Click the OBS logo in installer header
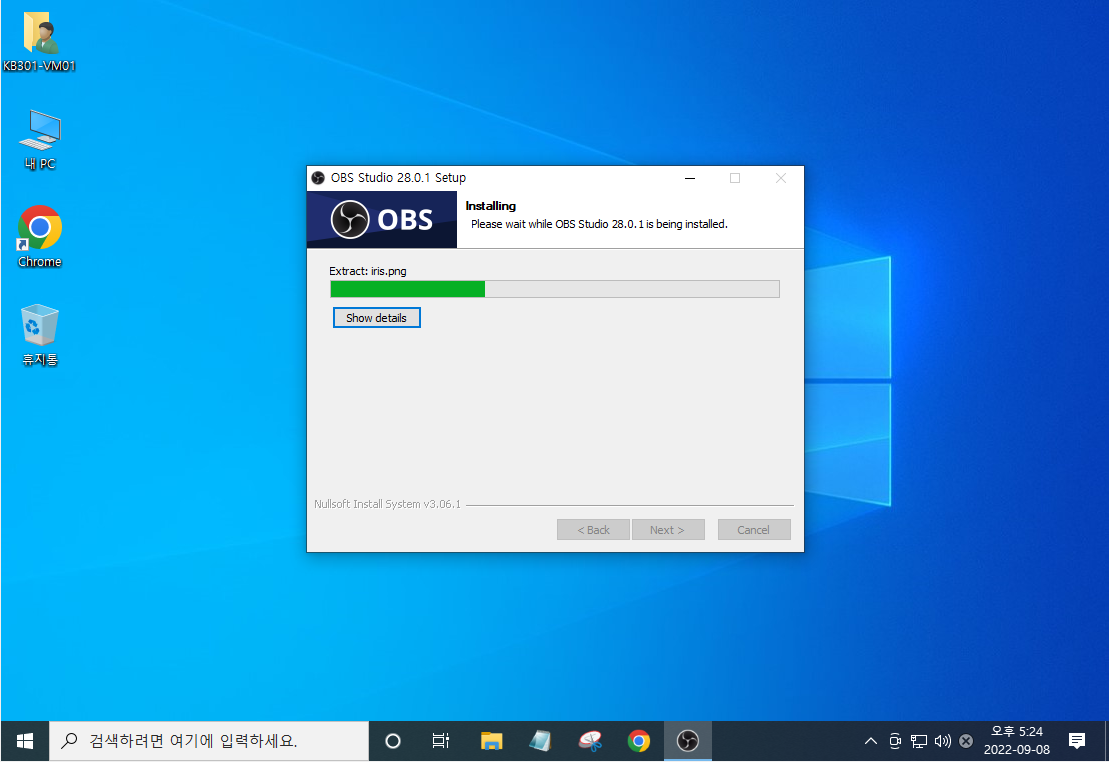This screenshot has width=1109, height=762. click(x=382, y=220)
